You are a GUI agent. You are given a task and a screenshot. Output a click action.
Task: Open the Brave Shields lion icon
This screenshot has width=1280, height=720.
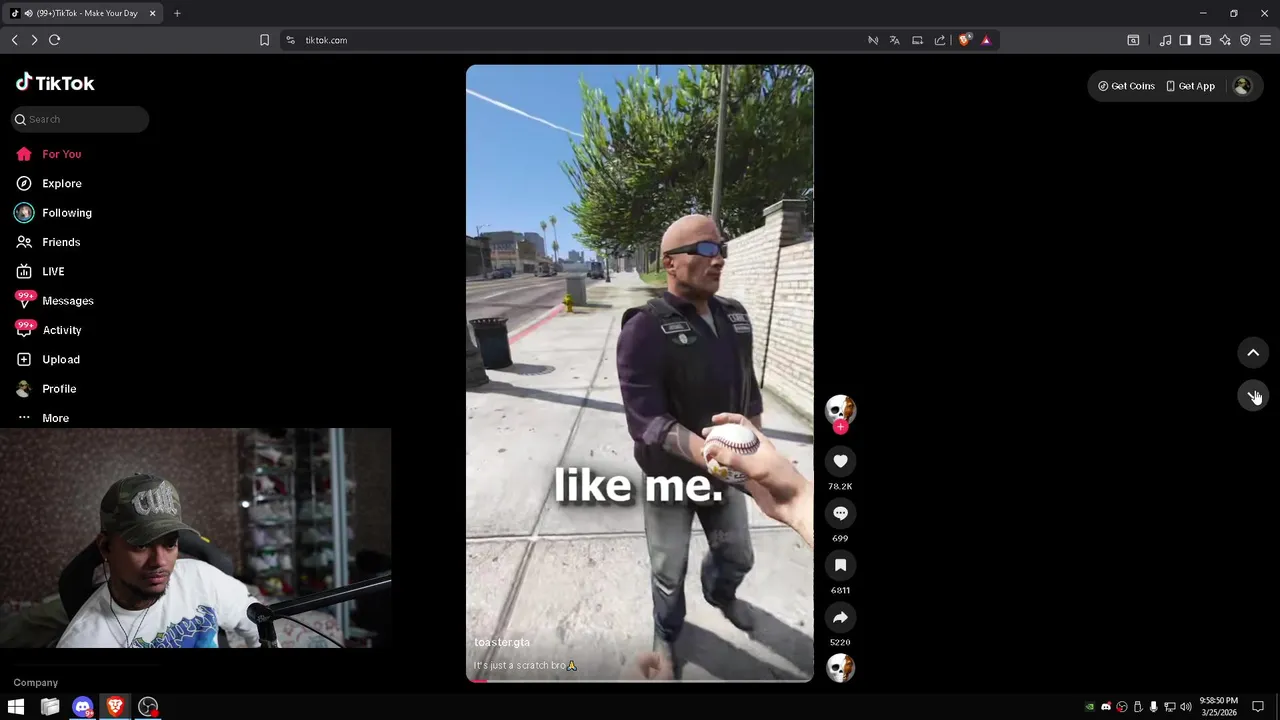964,40
